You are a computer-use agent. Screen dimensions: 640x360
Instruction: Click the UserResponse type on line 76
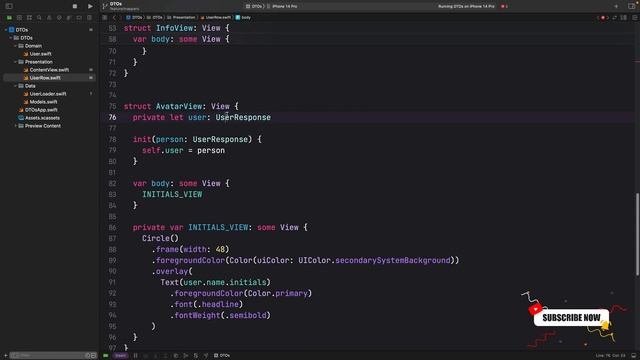[243, 117]
